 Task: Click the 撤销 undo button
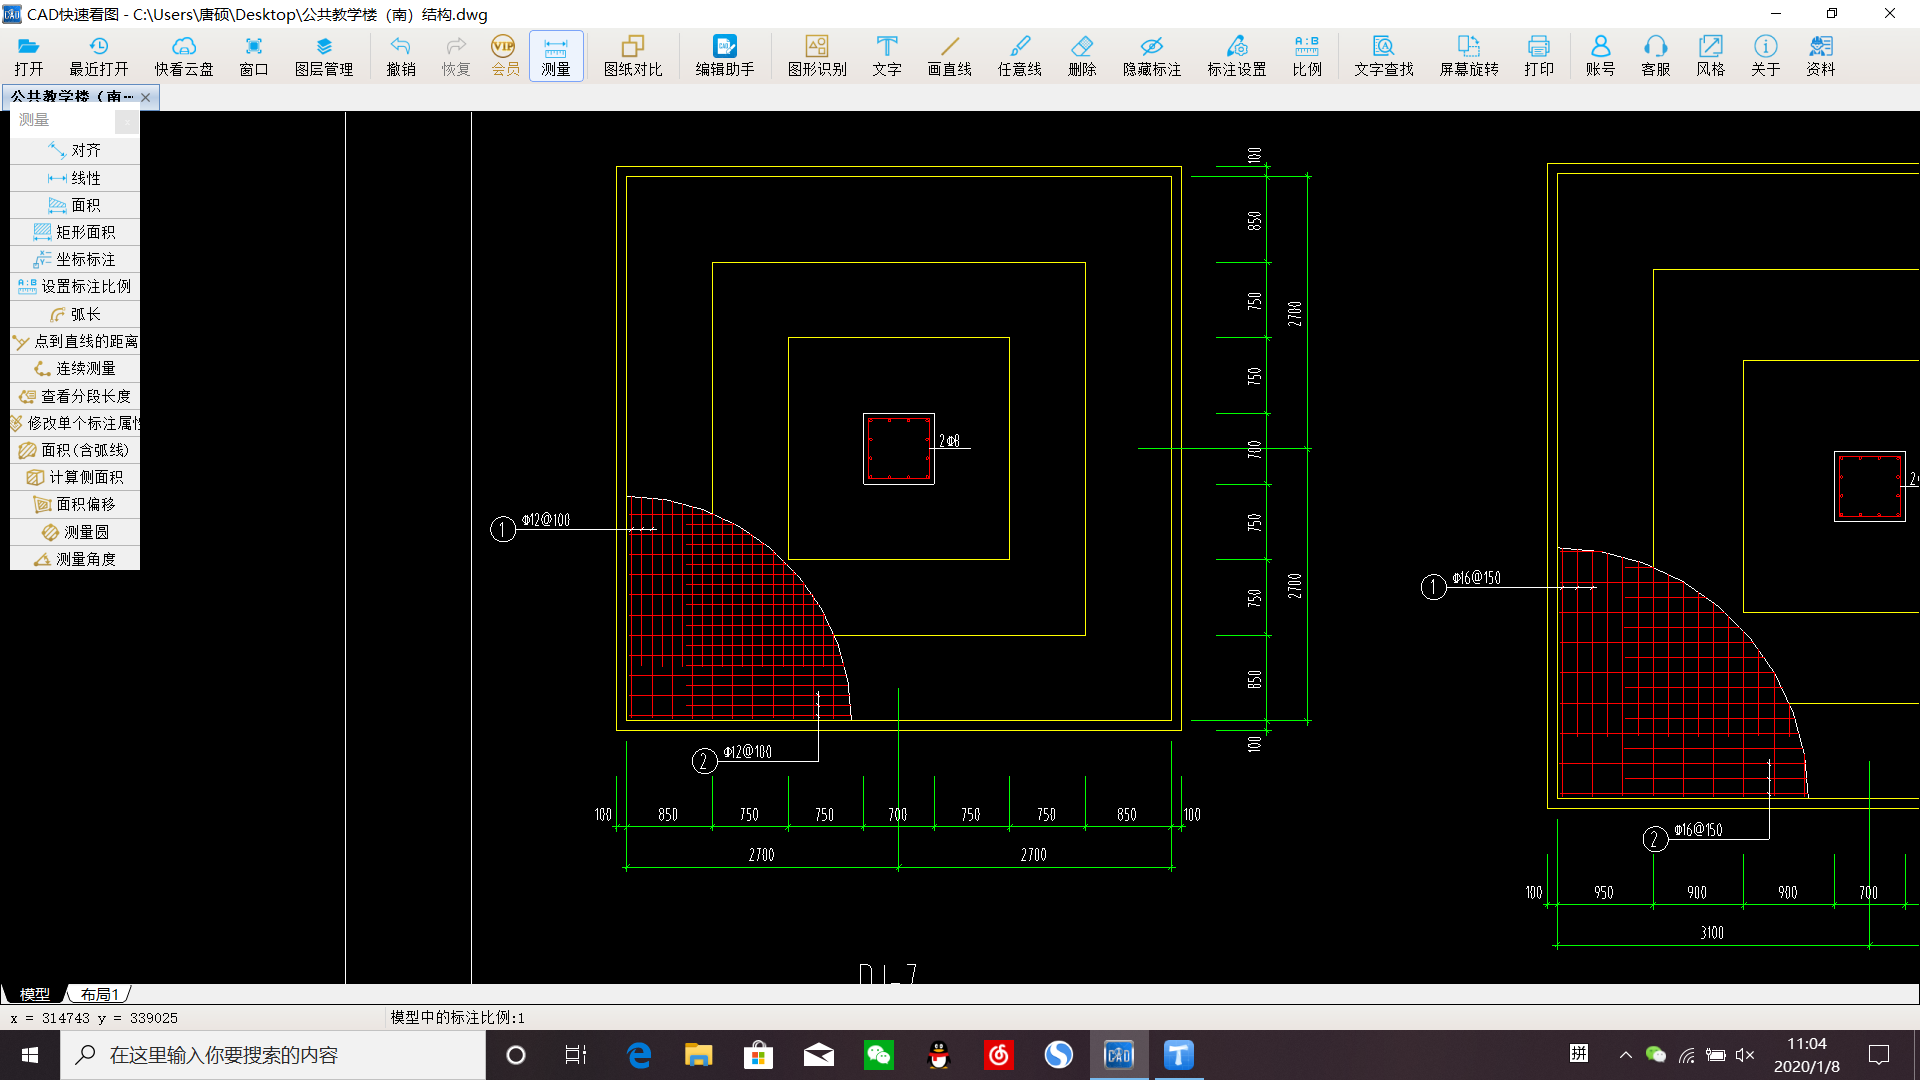point(401,56)
